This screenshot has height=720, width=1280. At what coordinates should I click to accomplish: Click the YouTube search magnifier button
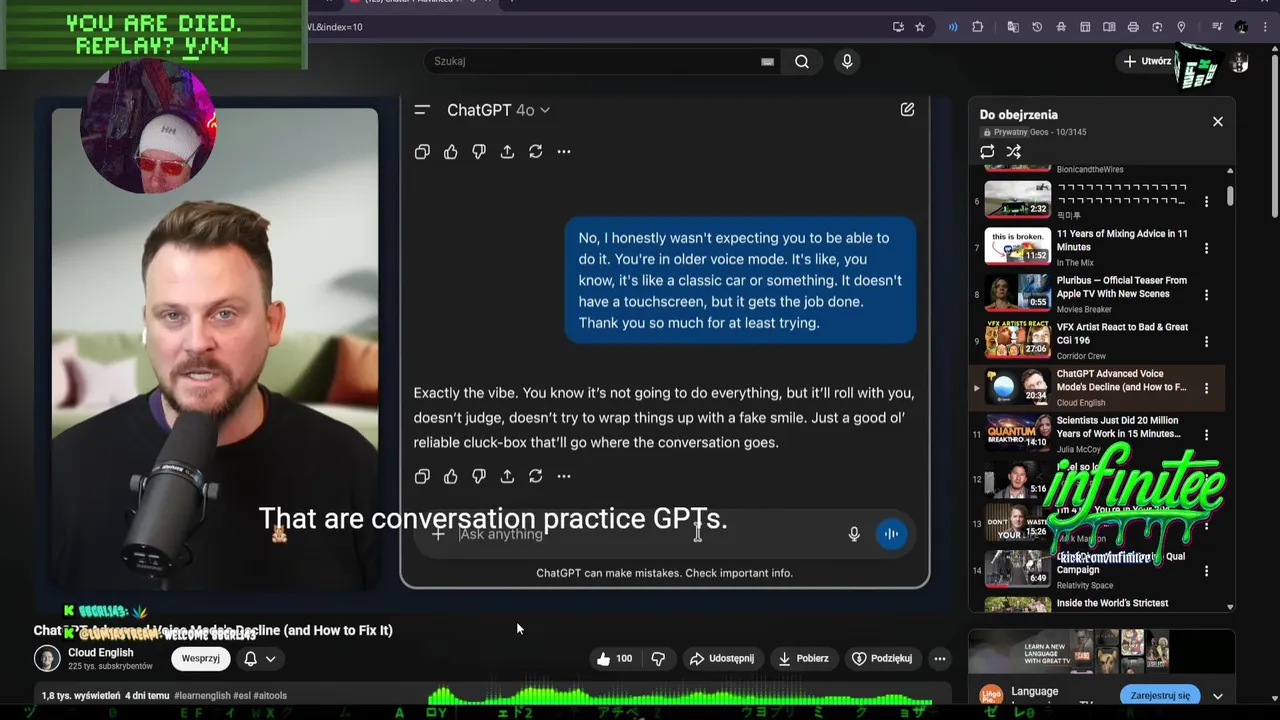(x=802, y=61)
